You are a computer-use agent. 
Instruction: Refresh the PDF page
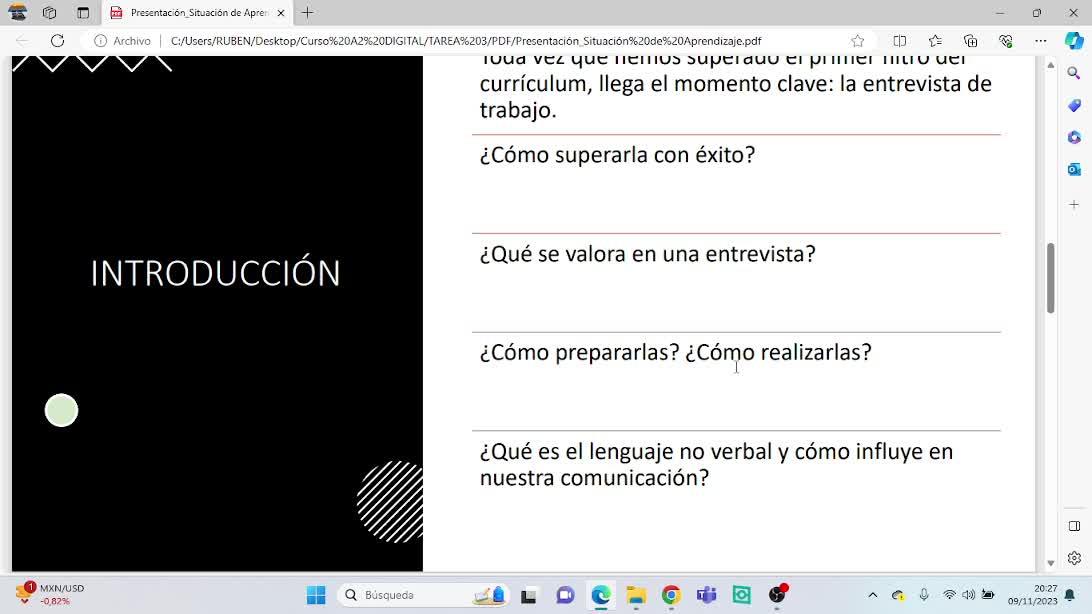click(57, 40)
